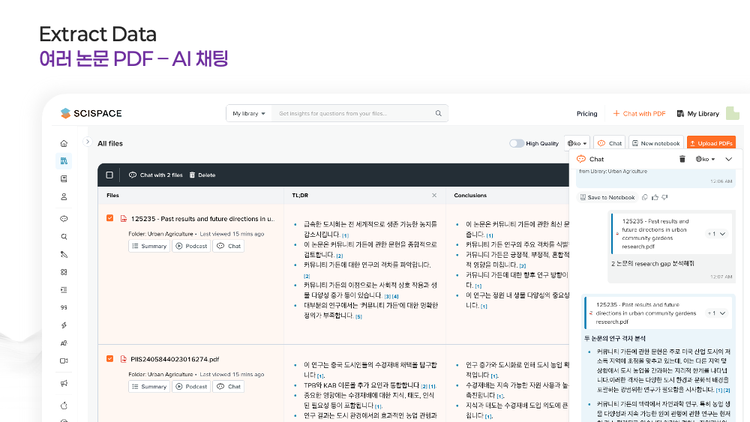
Task: Expand the sidebar with the arrow beside All files
Action: click(87, 142)
